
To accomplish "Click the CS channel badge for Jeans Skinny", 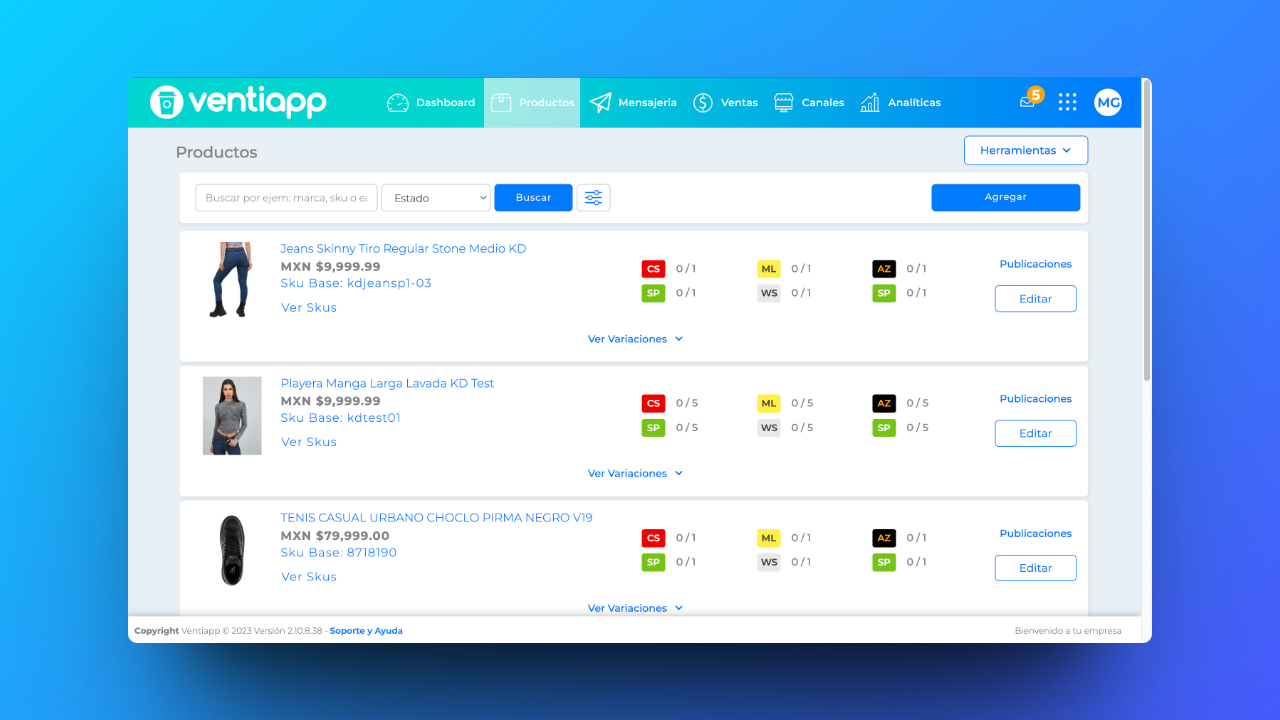I will [653, 269].
